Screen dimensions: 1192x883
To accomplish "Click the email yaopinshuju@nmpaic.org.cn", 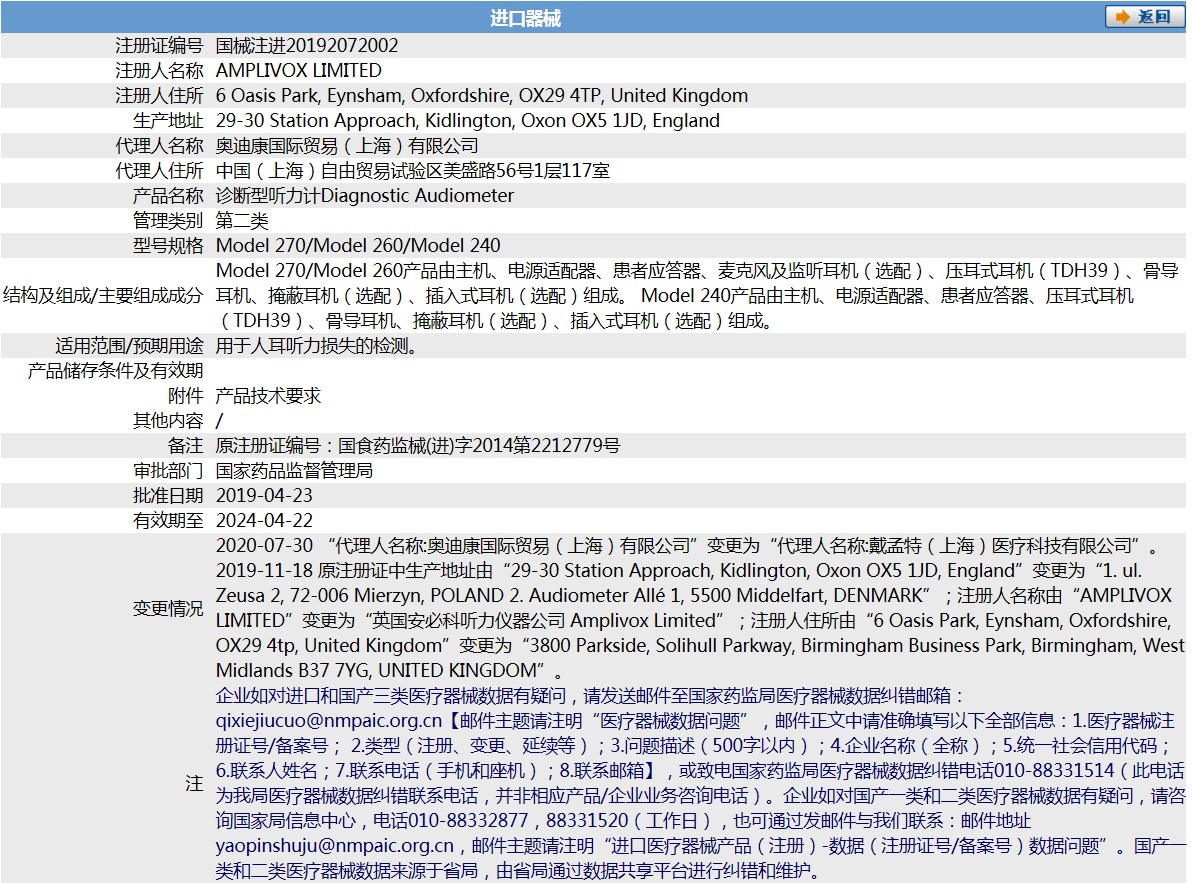I will point(334,847).
